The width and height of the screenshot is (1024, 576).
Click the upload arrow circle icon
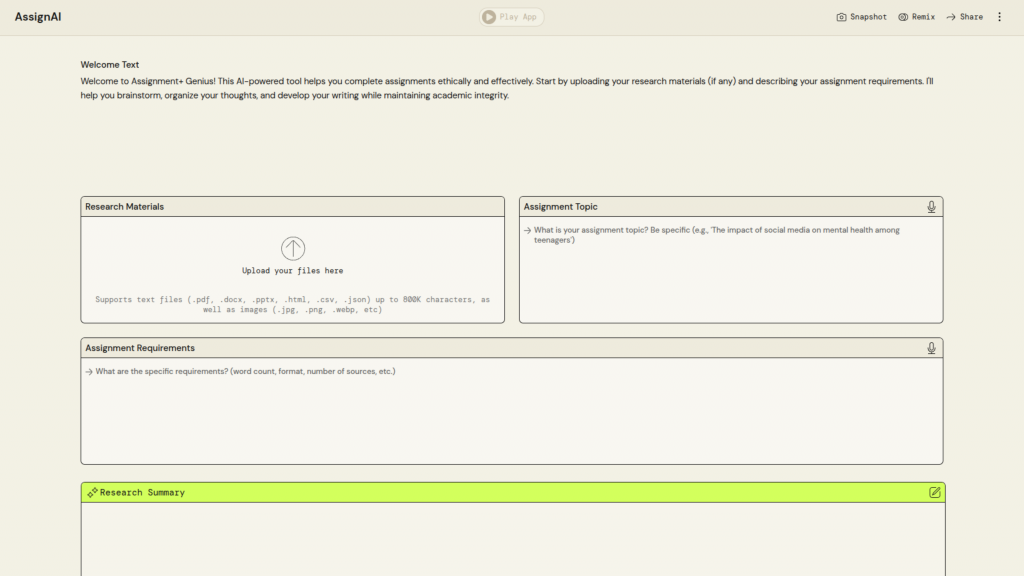293,249
